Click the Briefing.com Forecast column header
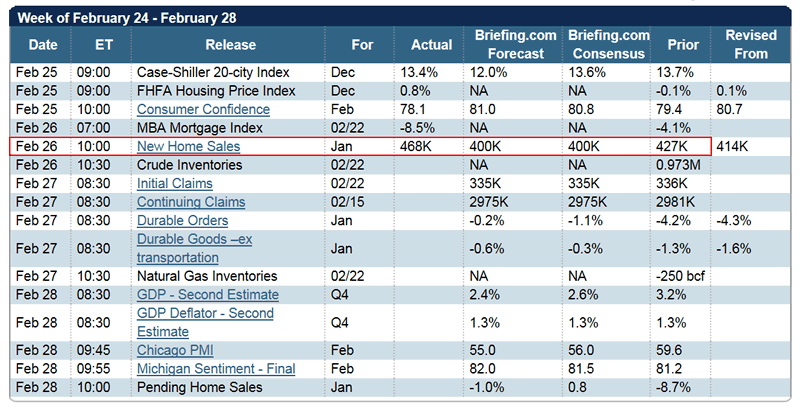 (513, 45)
